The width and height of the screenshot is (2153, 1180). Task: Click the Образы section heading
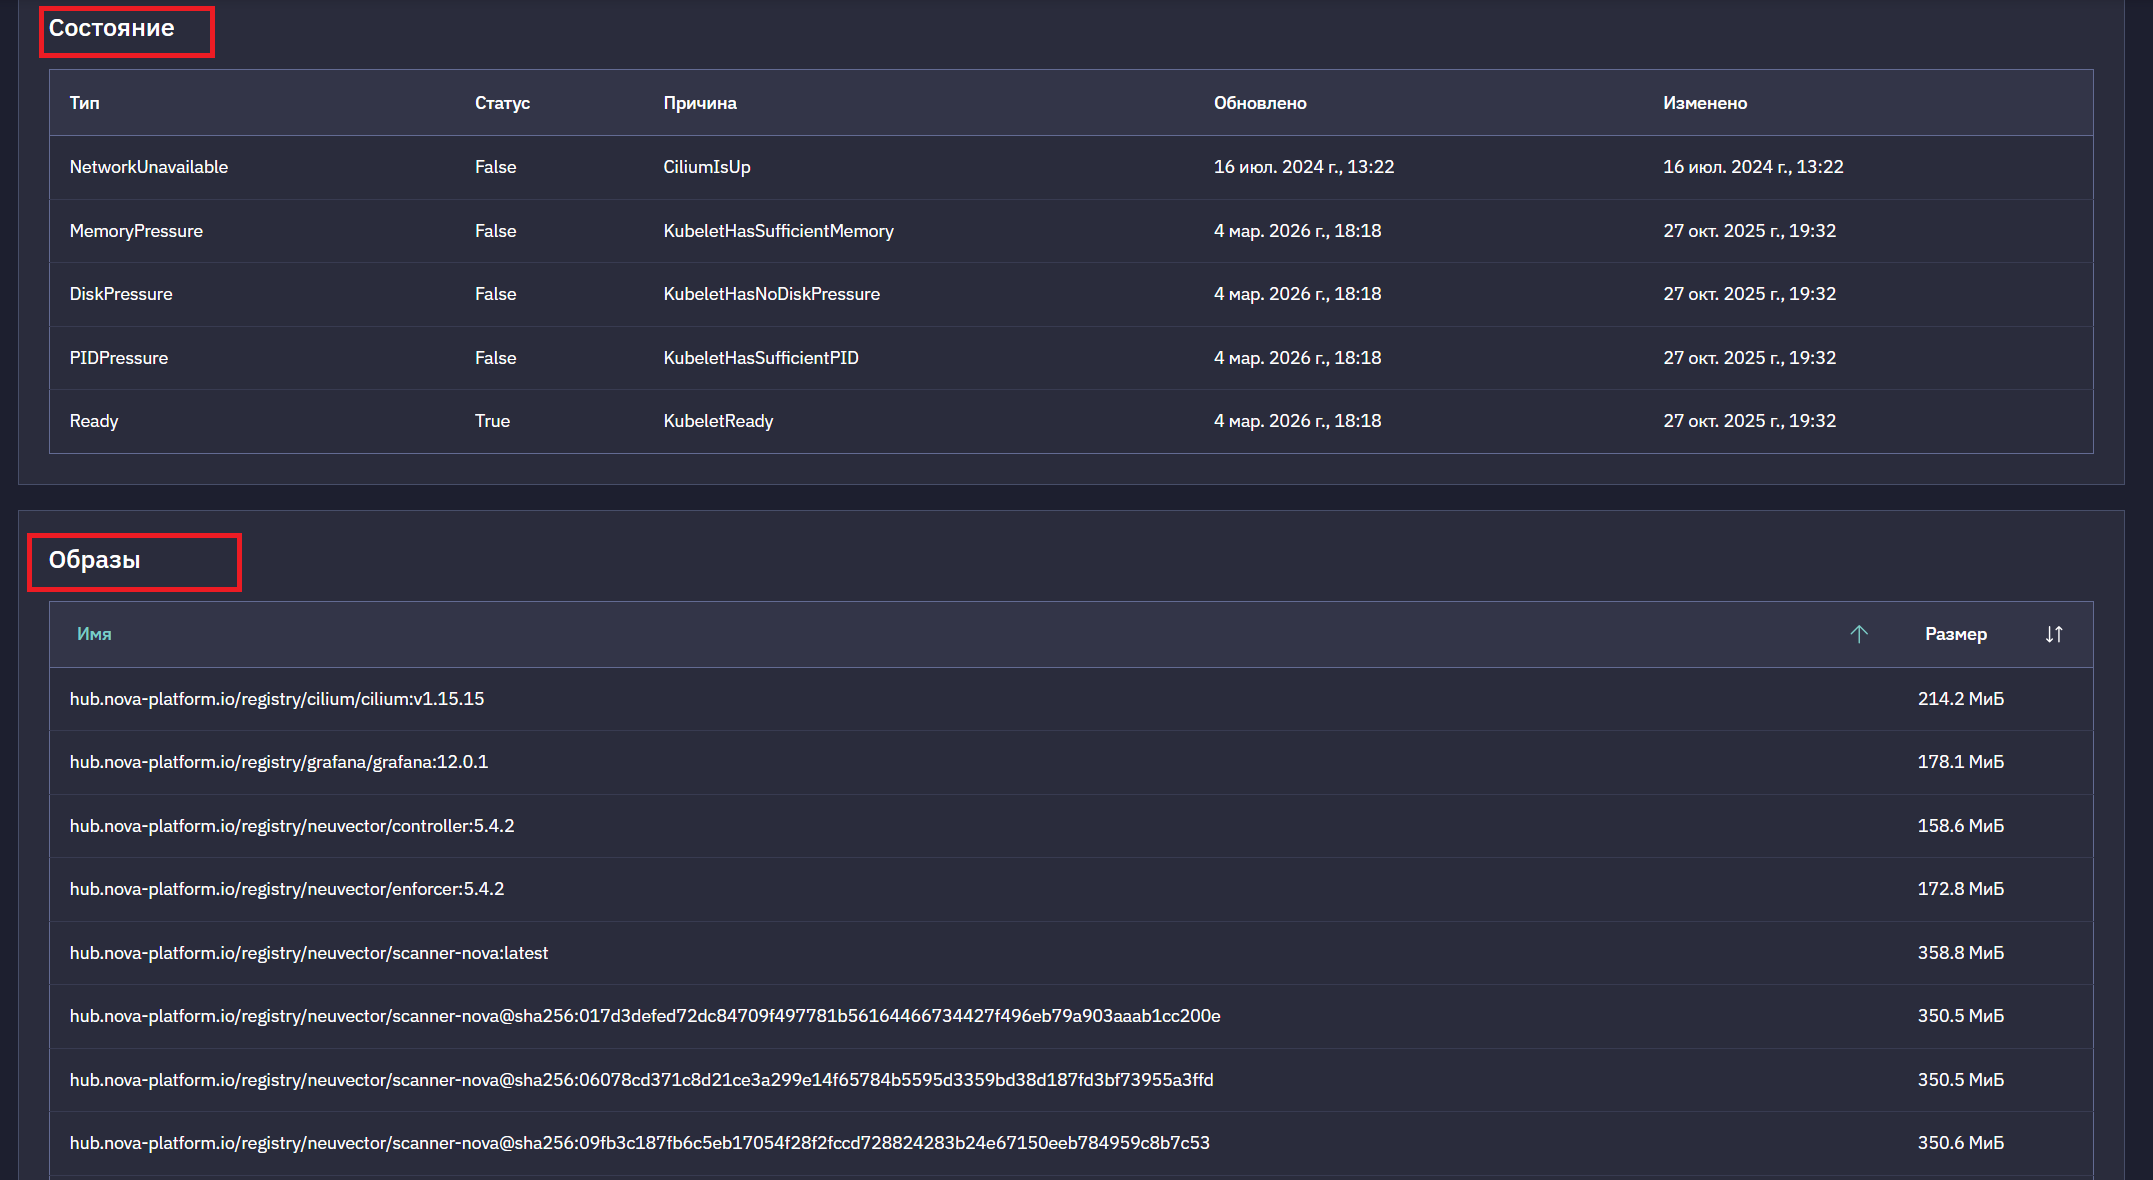94,560
